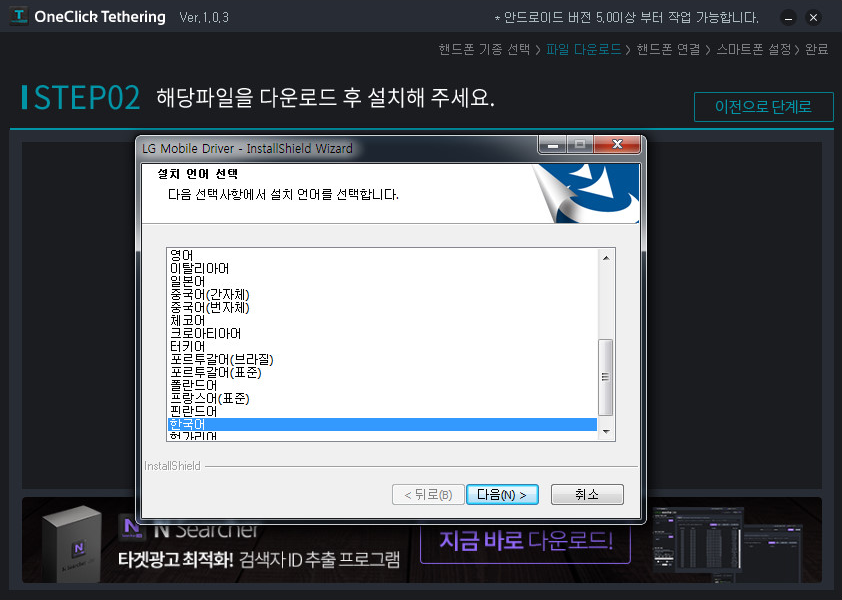The height and width of the screenshot is (600, 842).
Task: Choose 프랑스어(표준) in the language list
Action: pyautogui.click(x=382, y=398)
